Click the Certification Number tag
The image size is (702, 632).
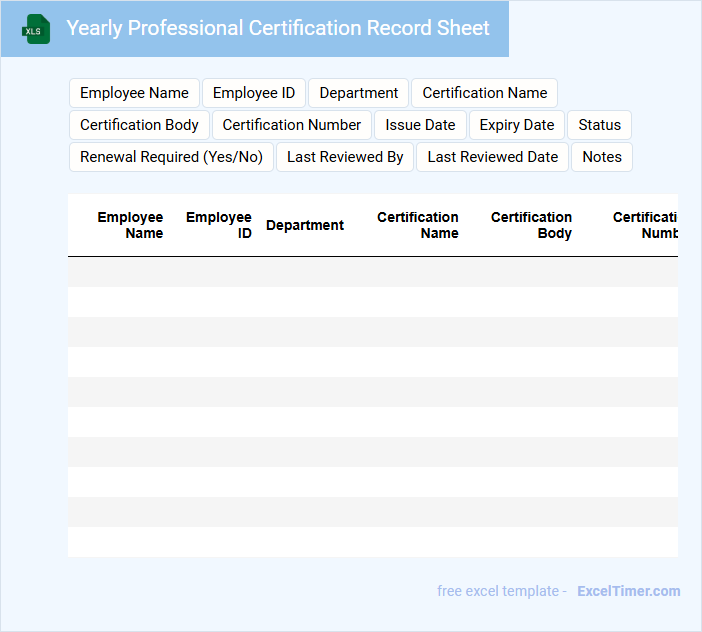coord(291,125)
